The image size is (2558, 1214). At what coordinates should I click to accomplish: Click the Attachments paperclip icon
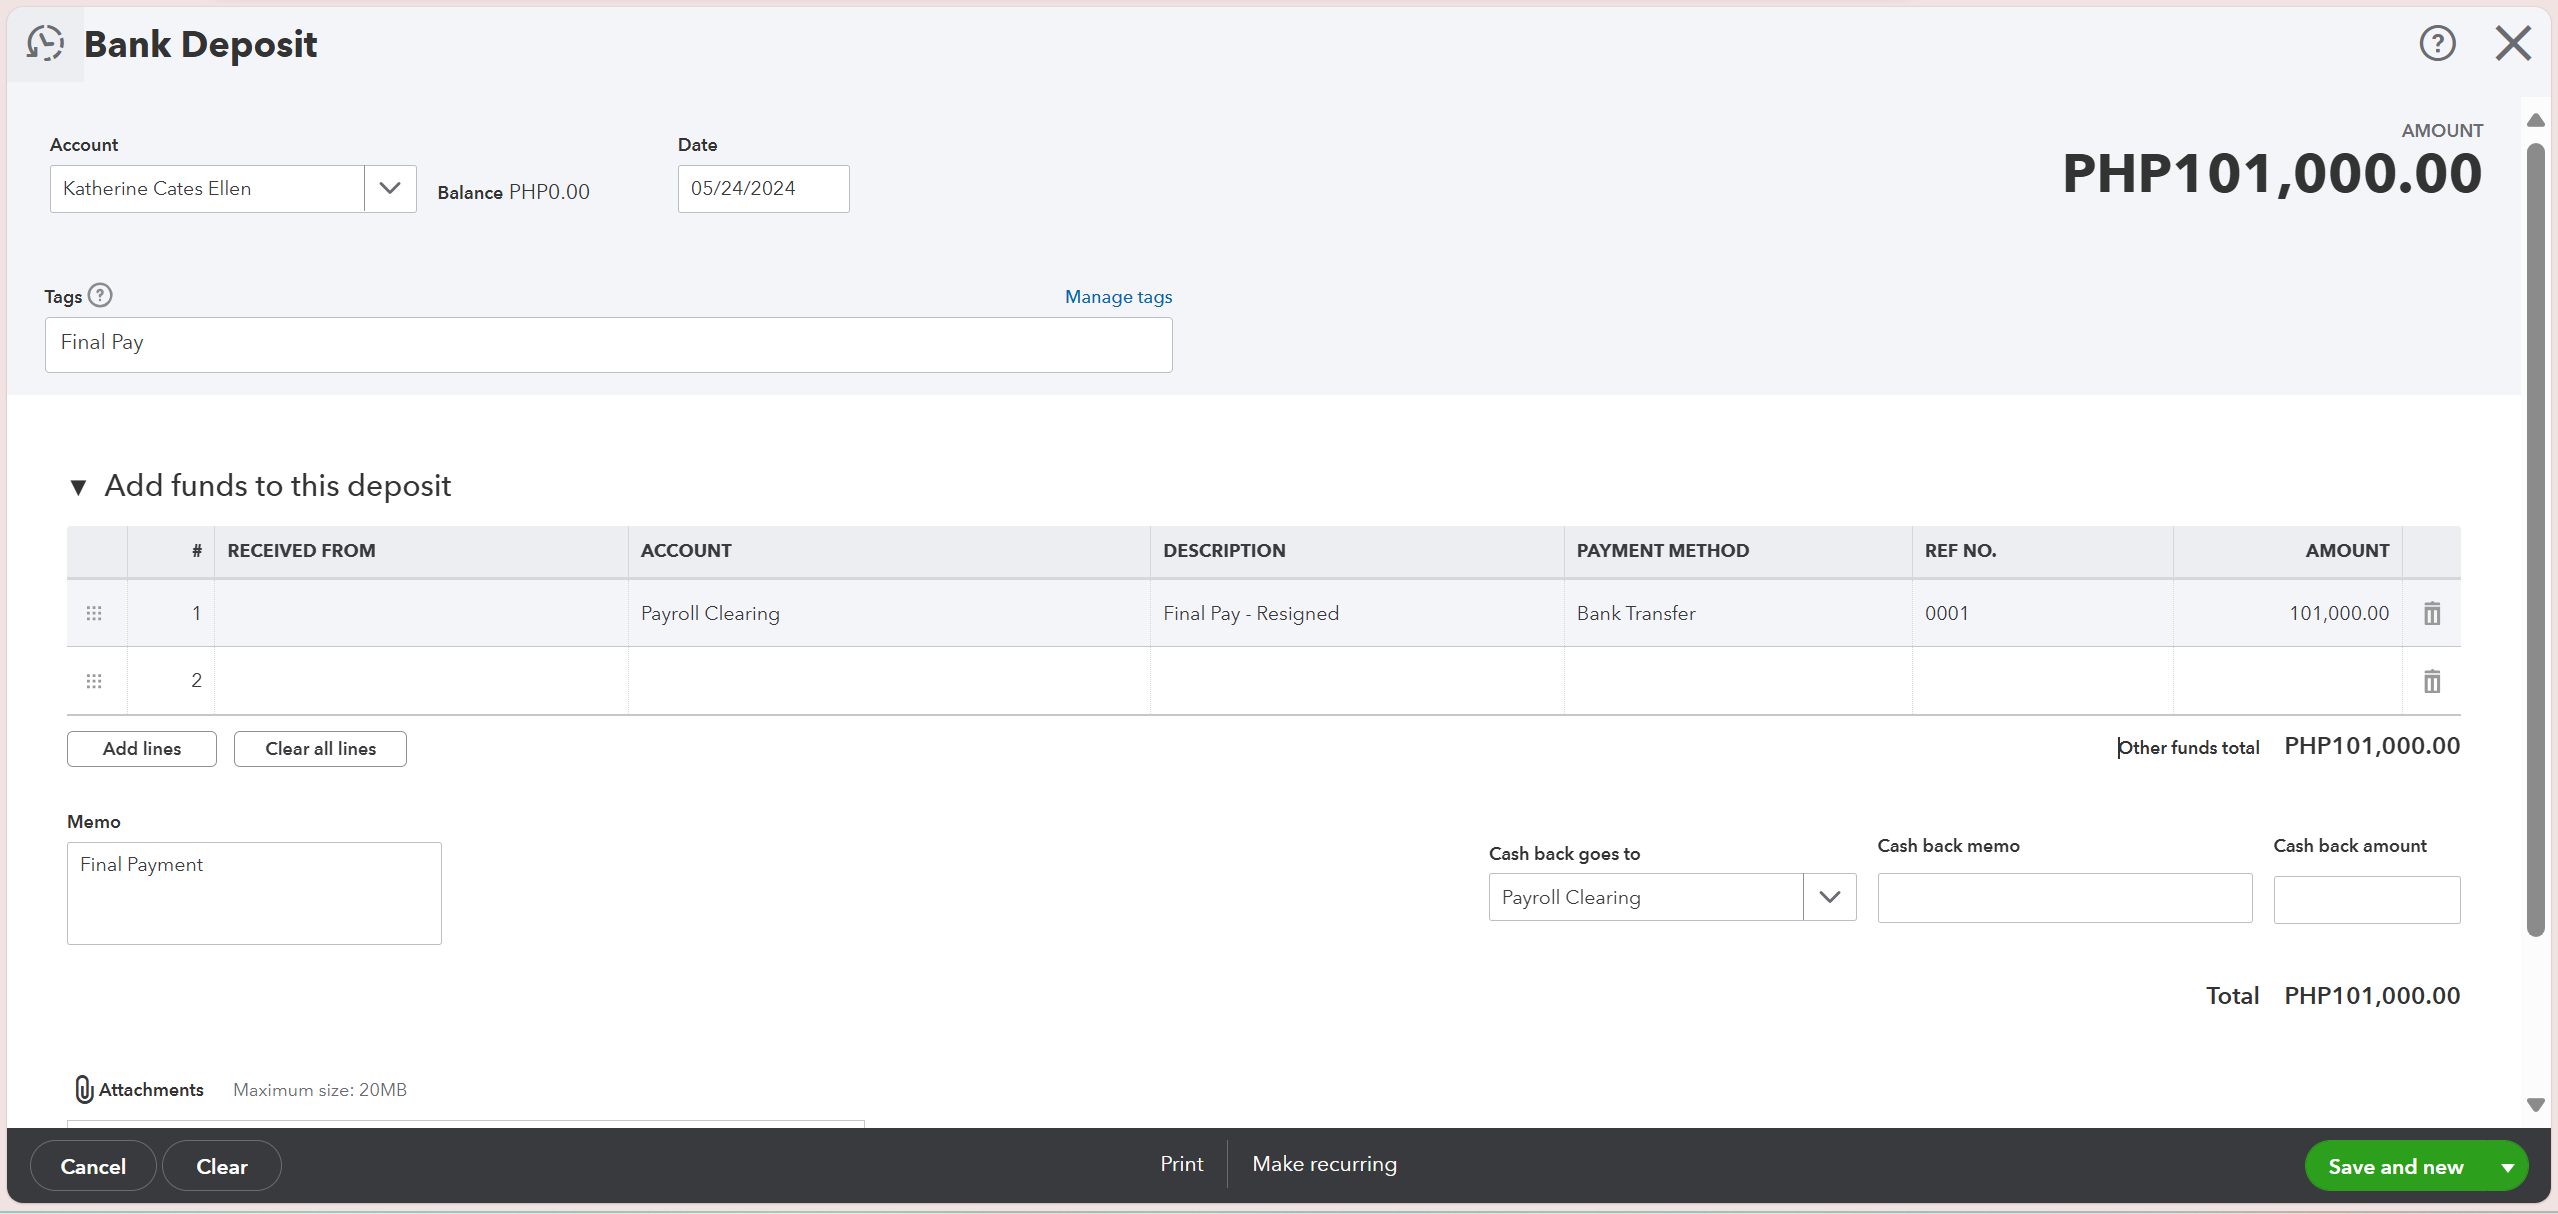(84, 1089)
